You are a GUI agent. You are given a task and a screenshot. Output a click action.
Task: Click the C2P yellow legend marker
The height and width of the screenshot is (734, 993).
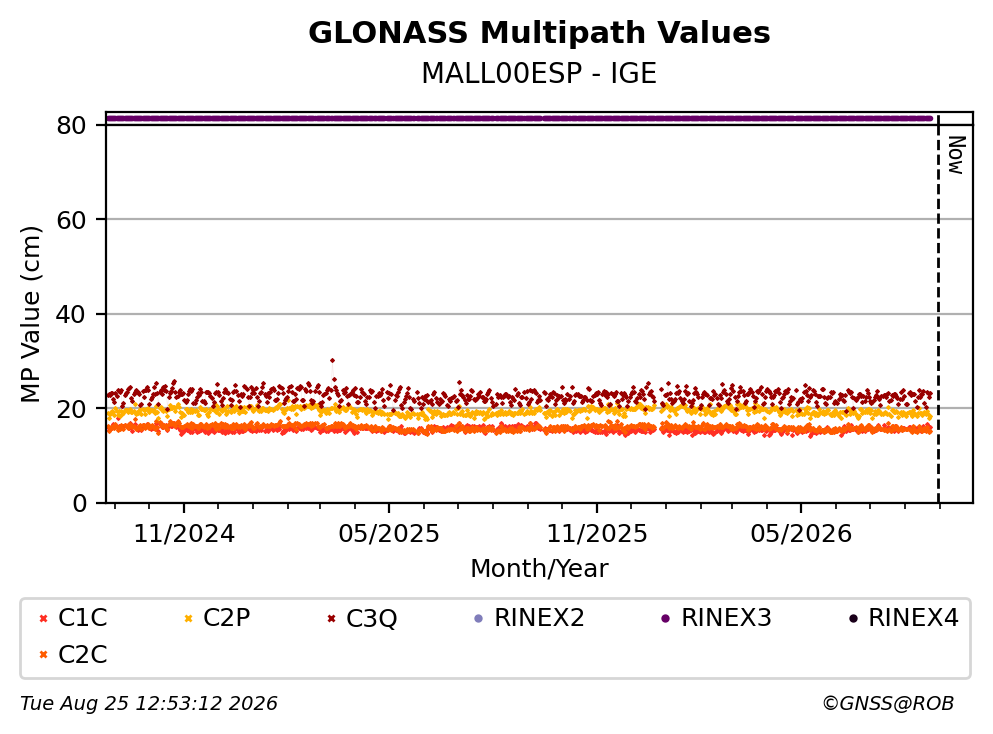tap(188, 618)
